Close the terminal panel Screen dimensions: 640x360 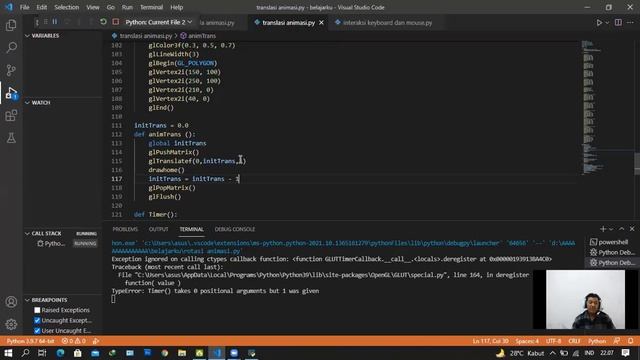click(x=632, y=229)
